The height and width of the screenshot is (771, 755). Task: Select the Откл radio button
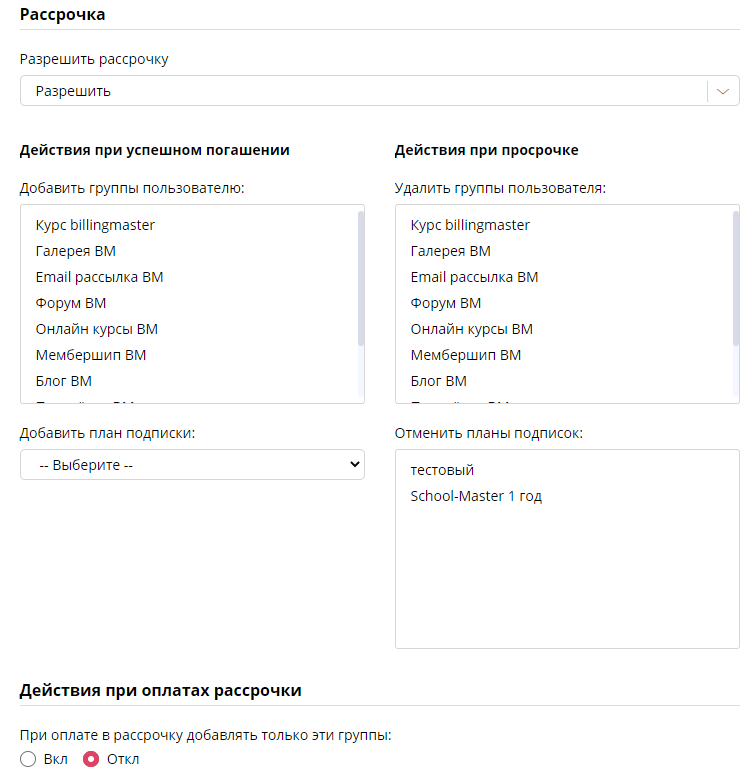(91, 759)
